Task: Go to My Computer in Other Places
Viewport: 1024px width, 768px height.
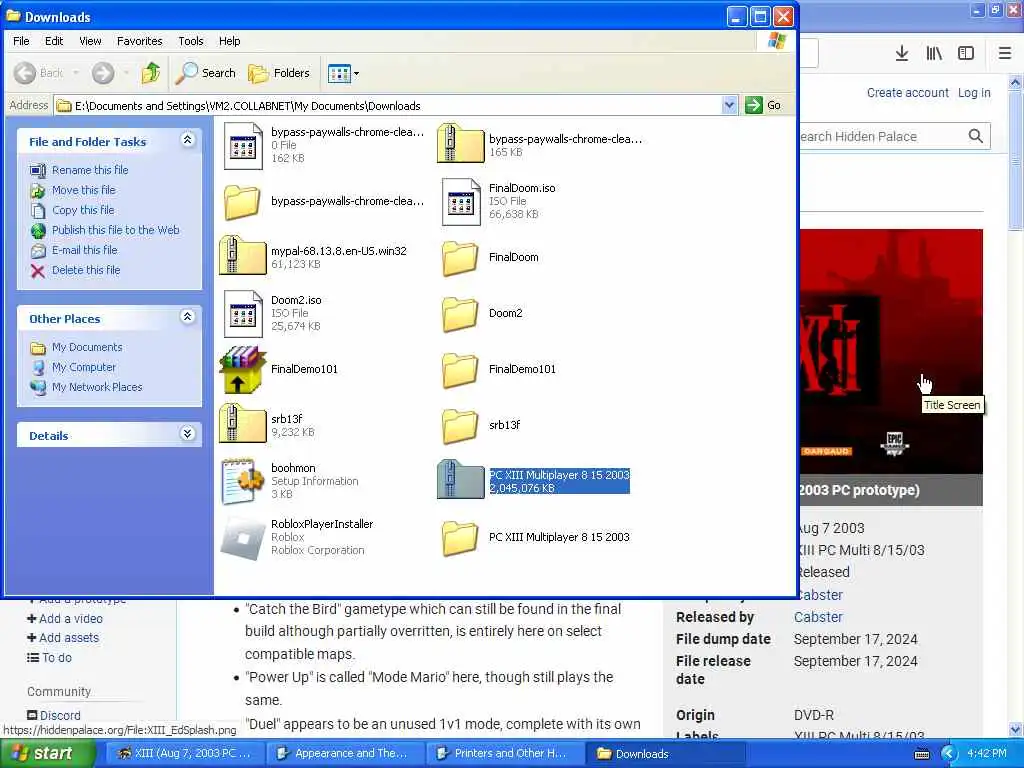Action: point(84,367)
